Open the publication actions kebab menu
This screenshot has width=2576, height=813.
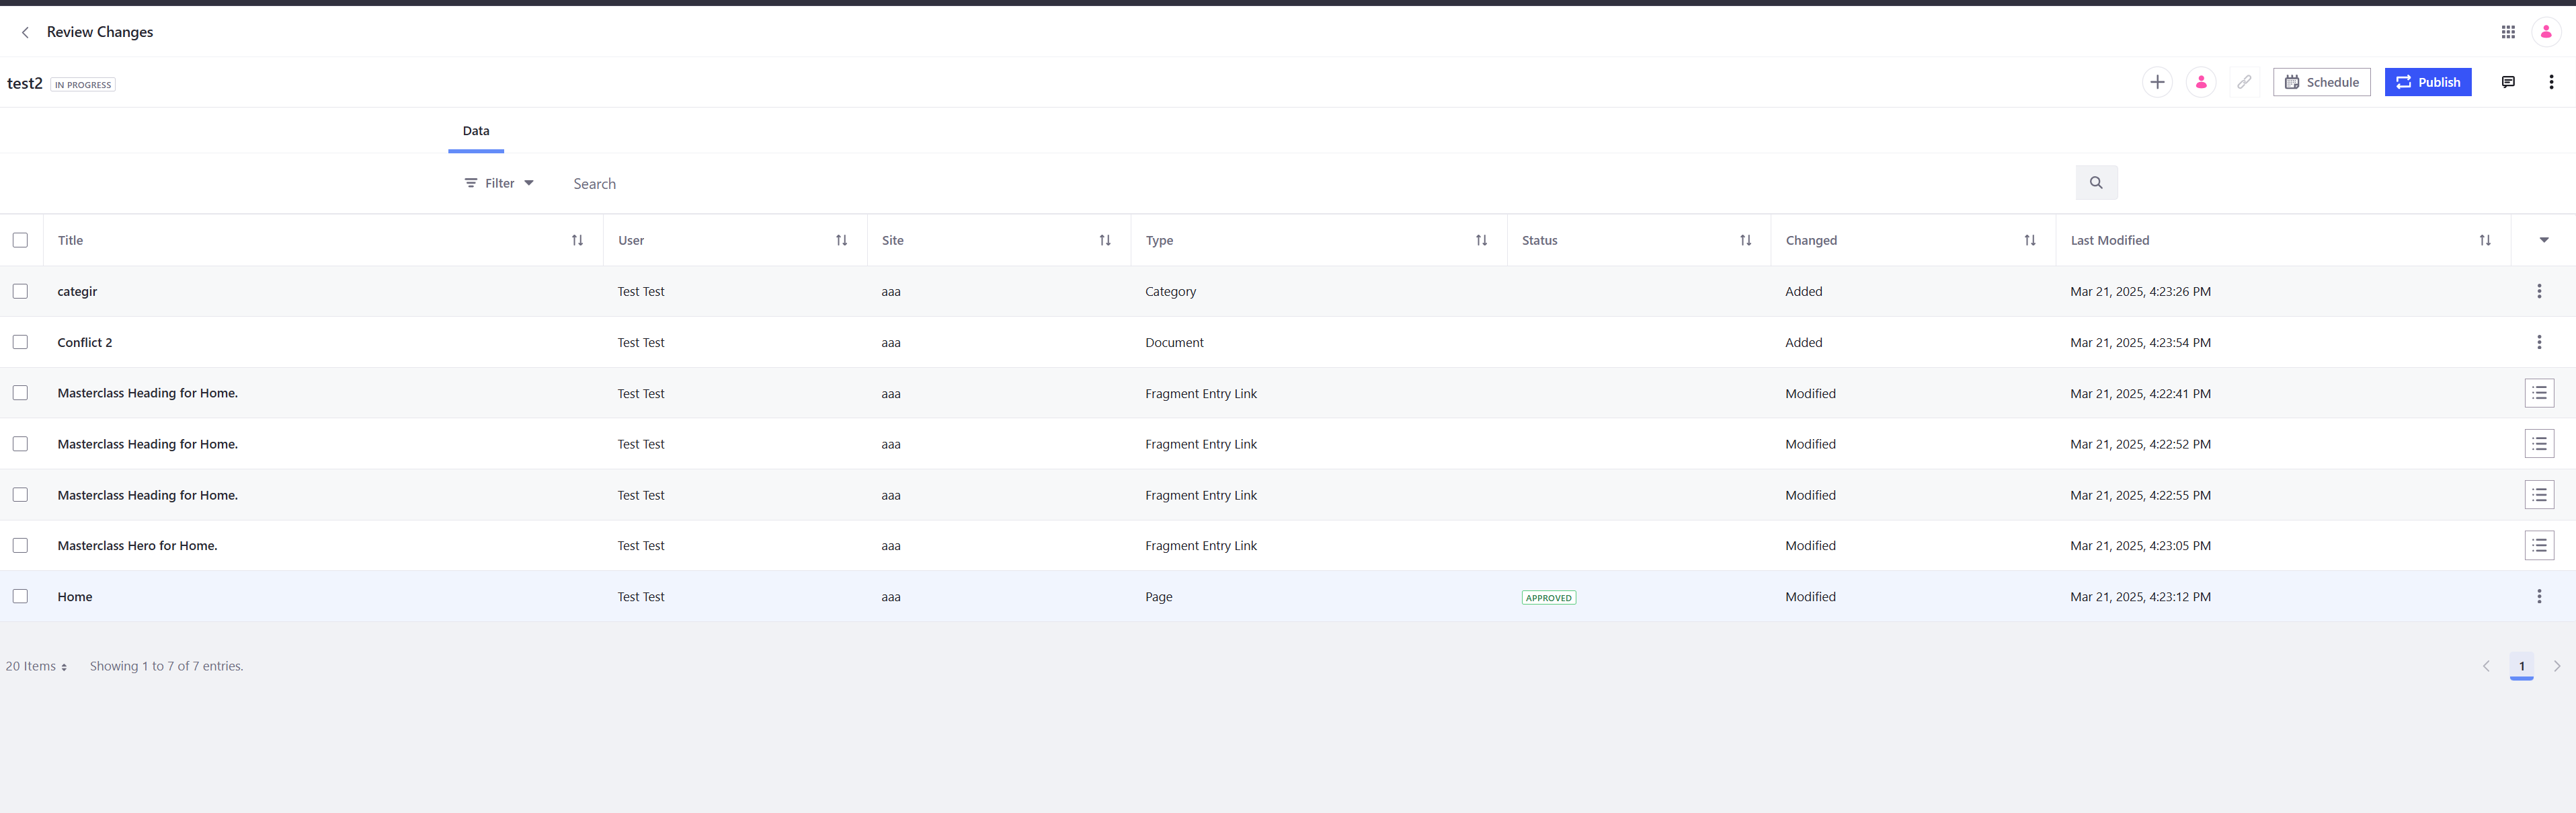coord(2551,82)
